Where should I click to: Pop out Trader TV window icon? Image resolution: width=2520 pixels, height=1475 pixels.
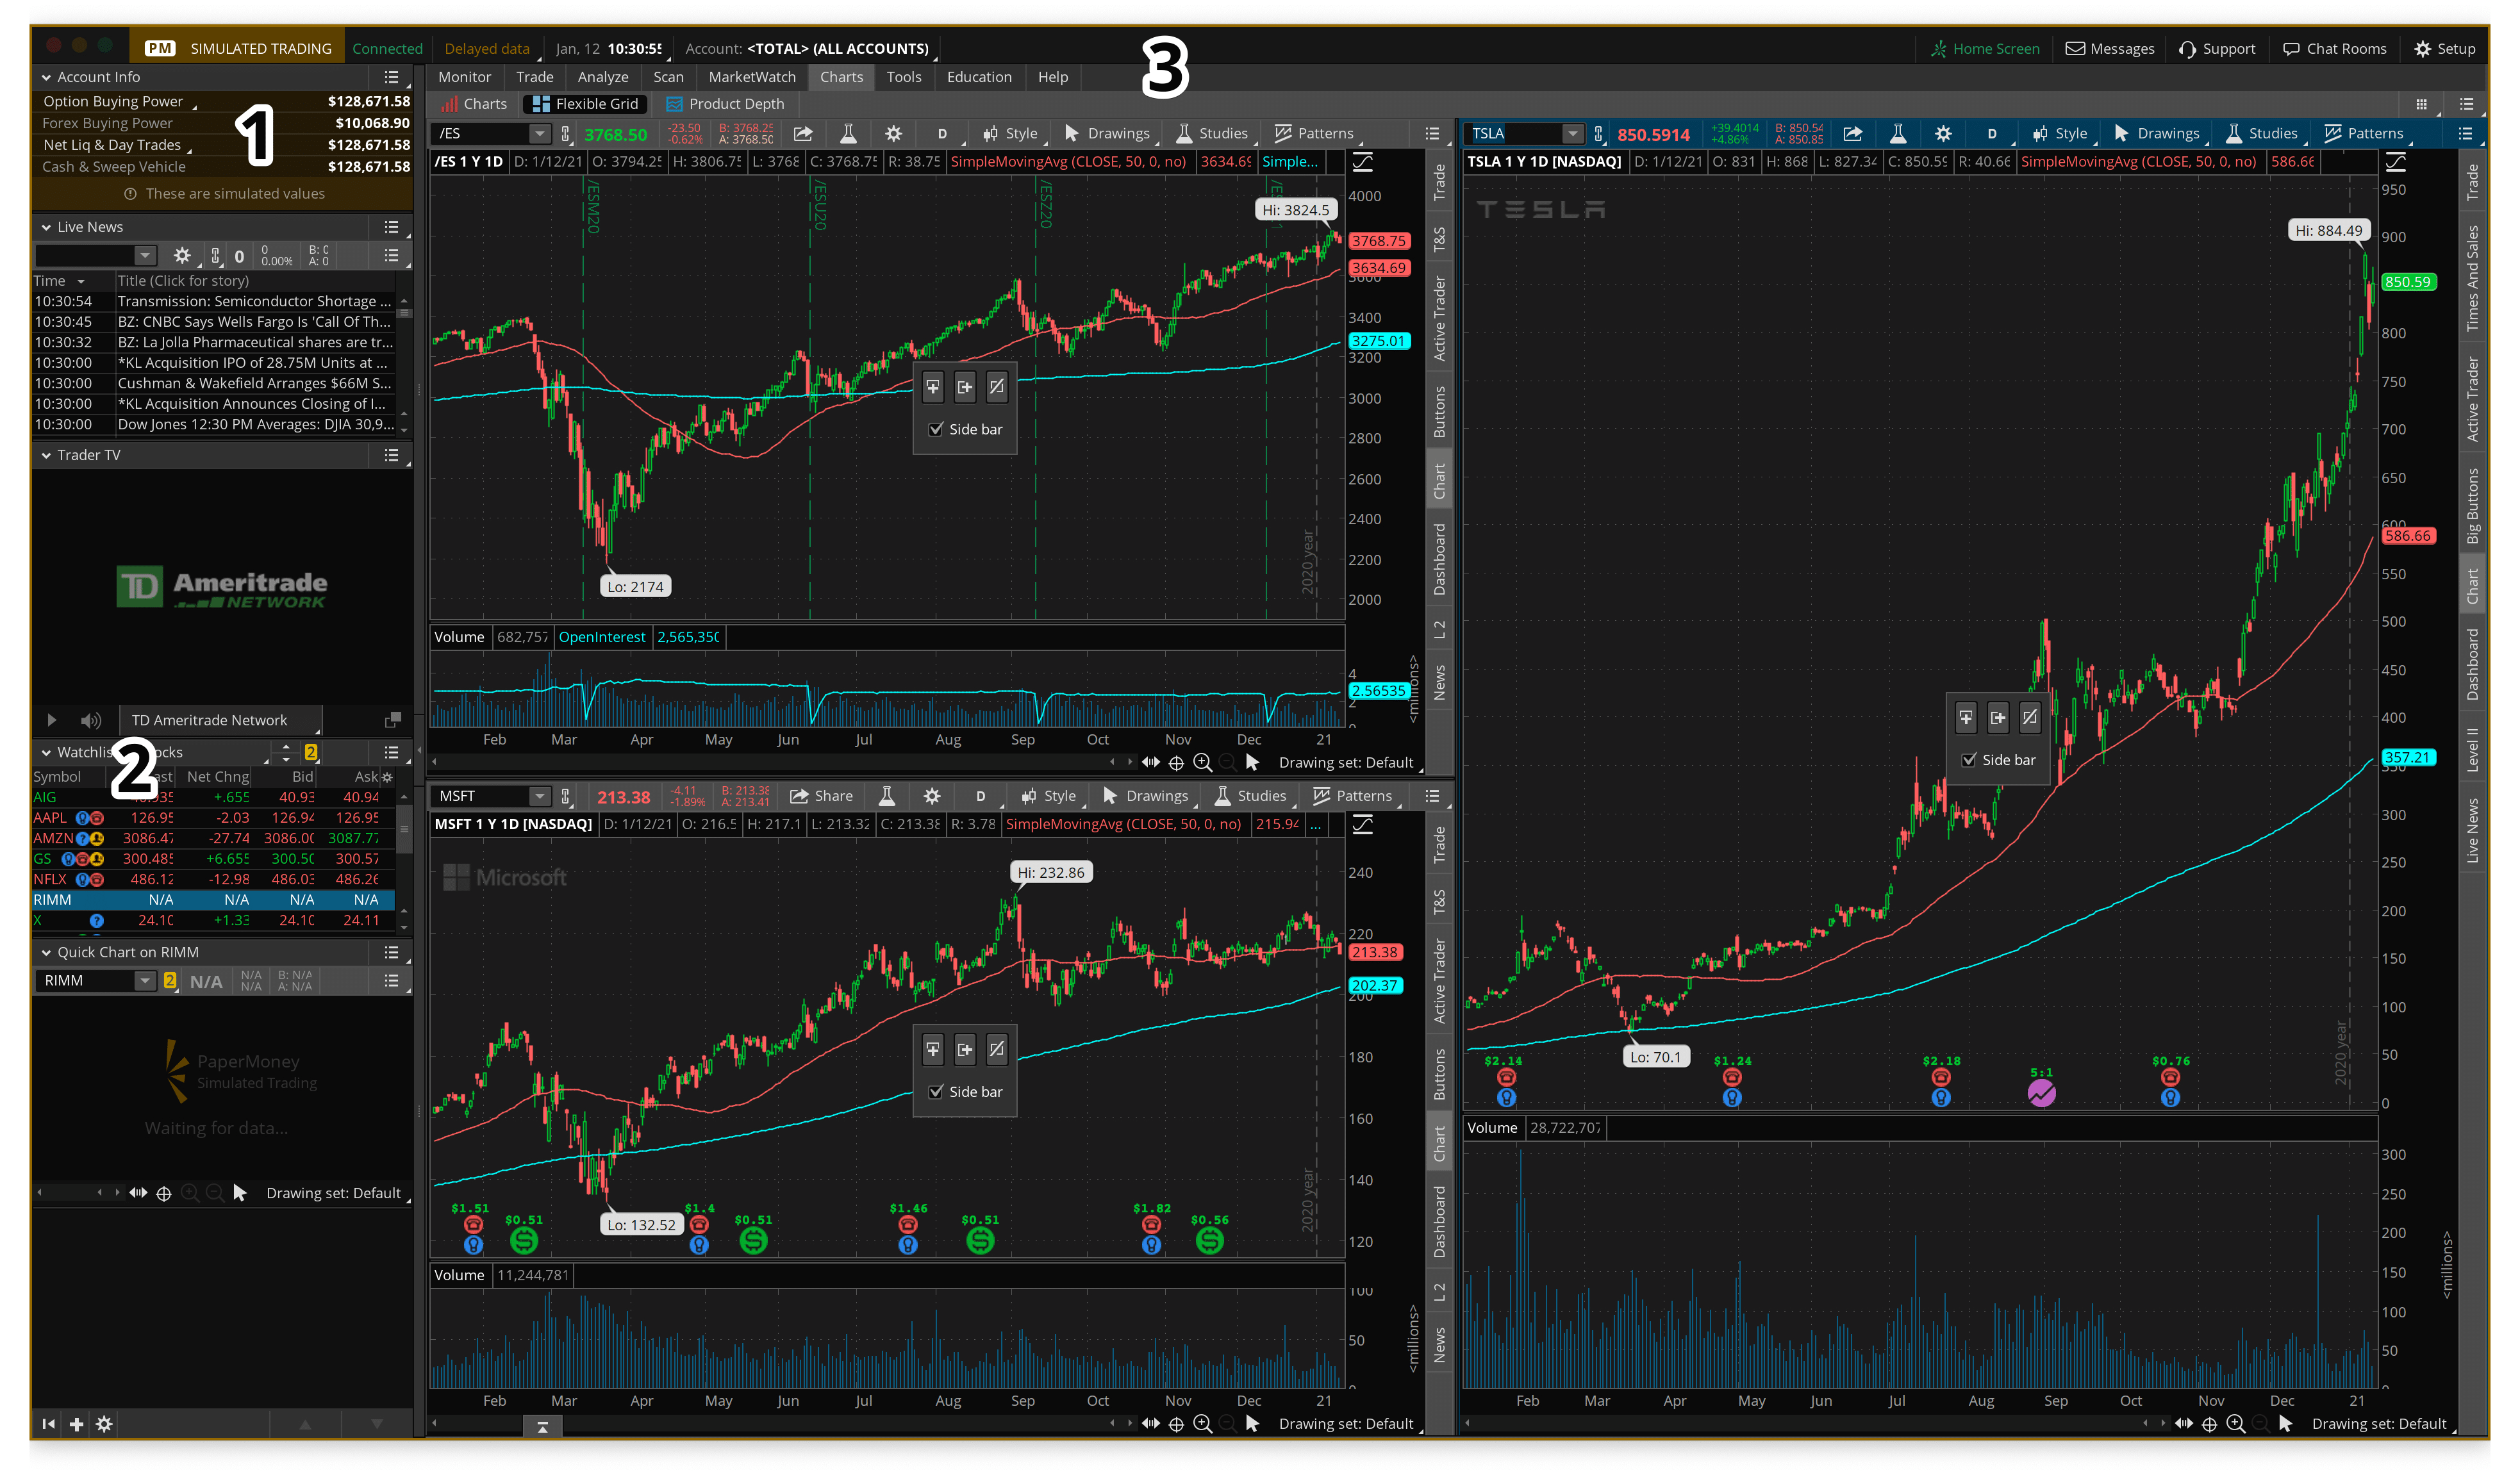pyautogui.click(x=393, y=720)
